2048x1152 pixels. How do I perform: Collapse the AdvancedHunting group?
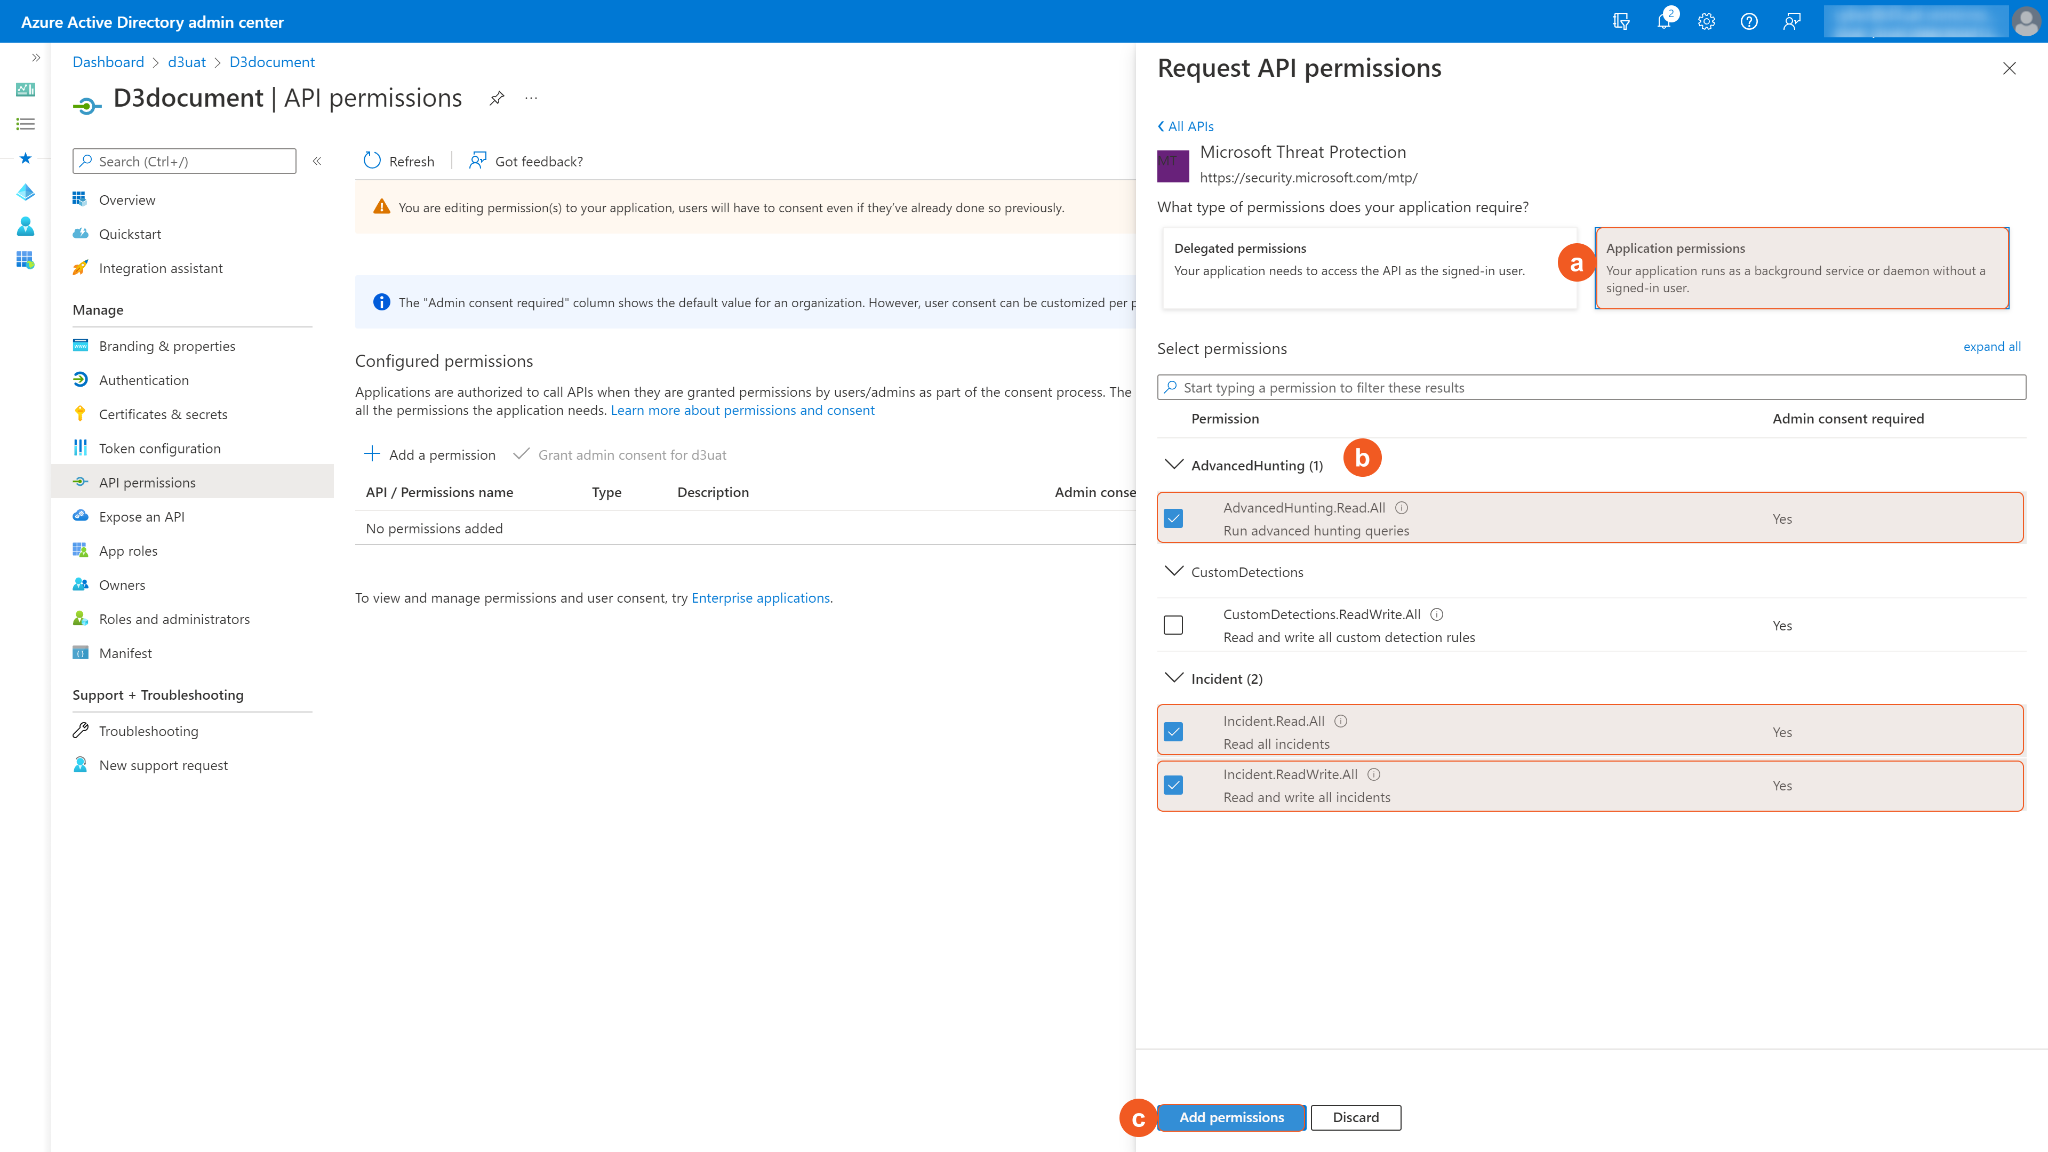tap(1175, 465)
